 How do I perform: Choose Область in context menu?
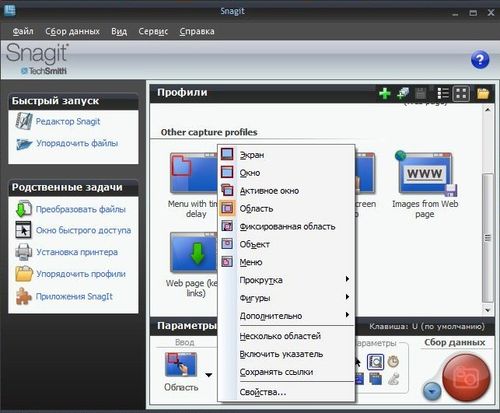[286, 209]
